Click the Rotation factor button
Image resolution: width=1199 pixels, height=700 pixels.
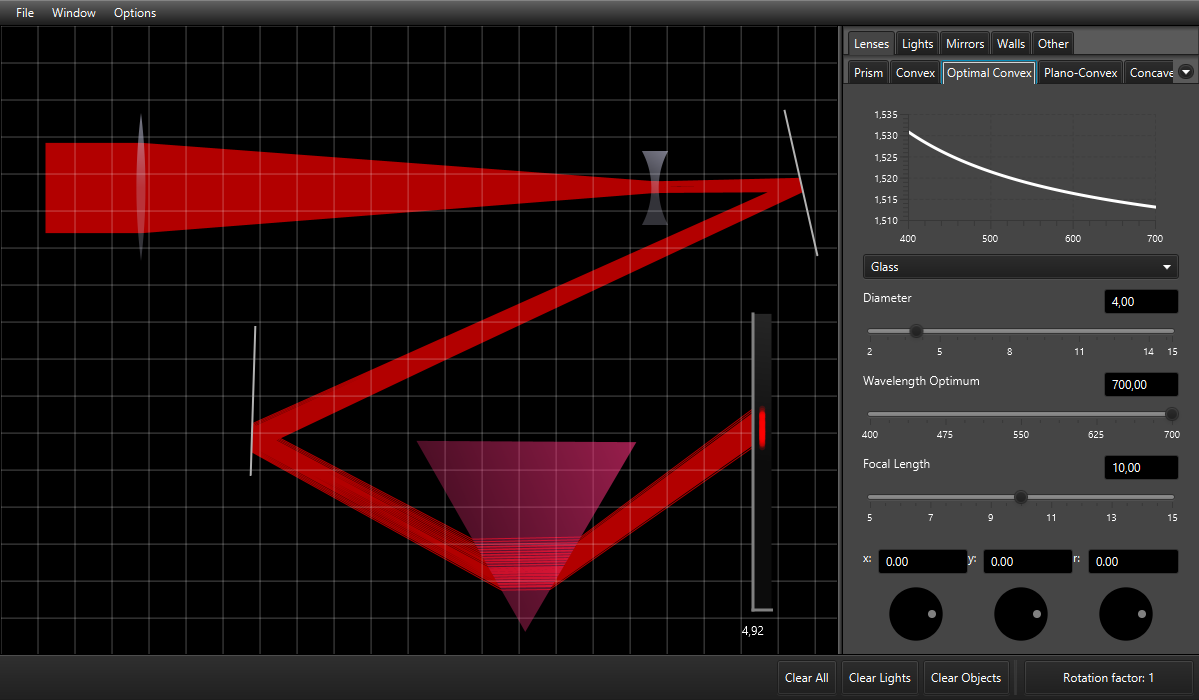point(1107,677)
